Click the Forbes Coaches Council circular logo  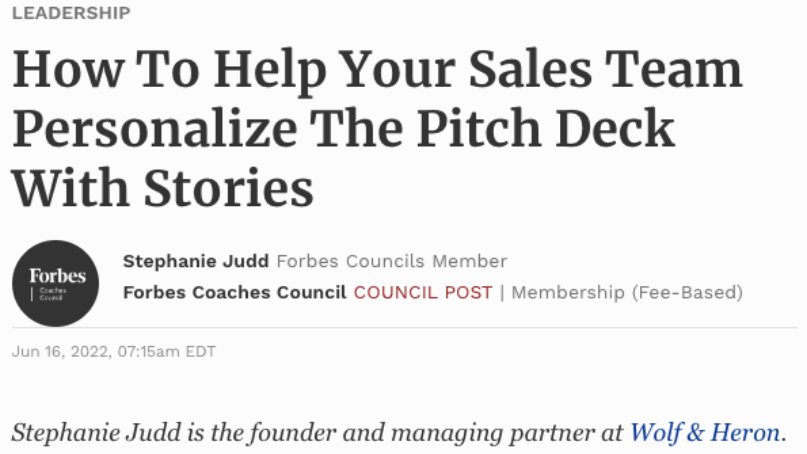coord(56,282)
